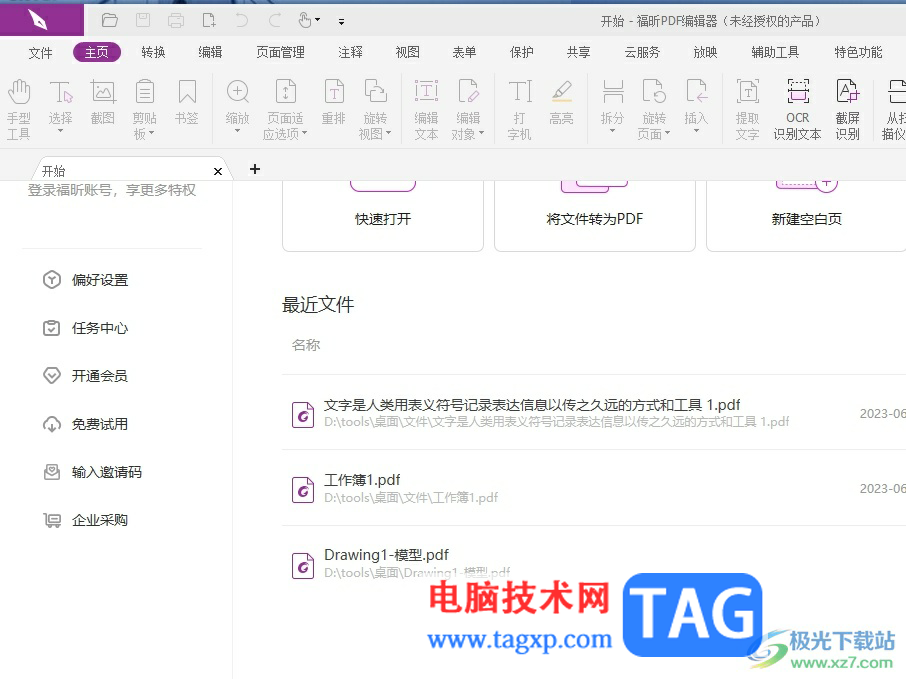Open the Protect (保护) tab

pos(522,53)
